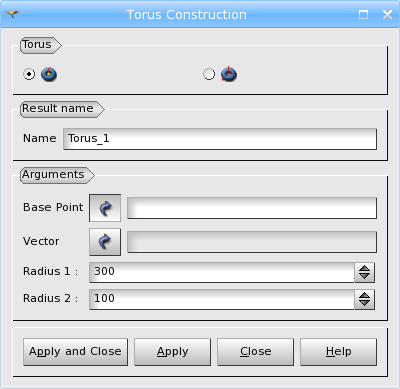Increase Radius 1 with up arrow
Image resolution: width=400 pixels, height=389 pixels.
[x=365, y=268]
